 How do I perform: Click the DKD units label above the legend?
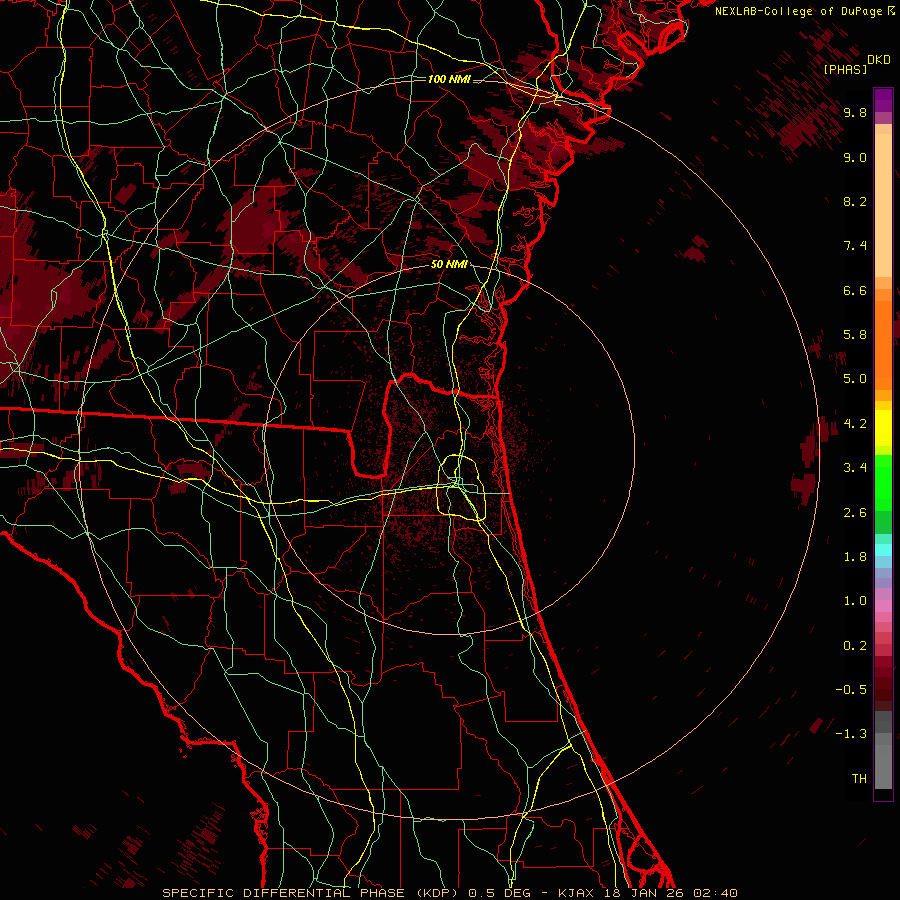[879, 60]
